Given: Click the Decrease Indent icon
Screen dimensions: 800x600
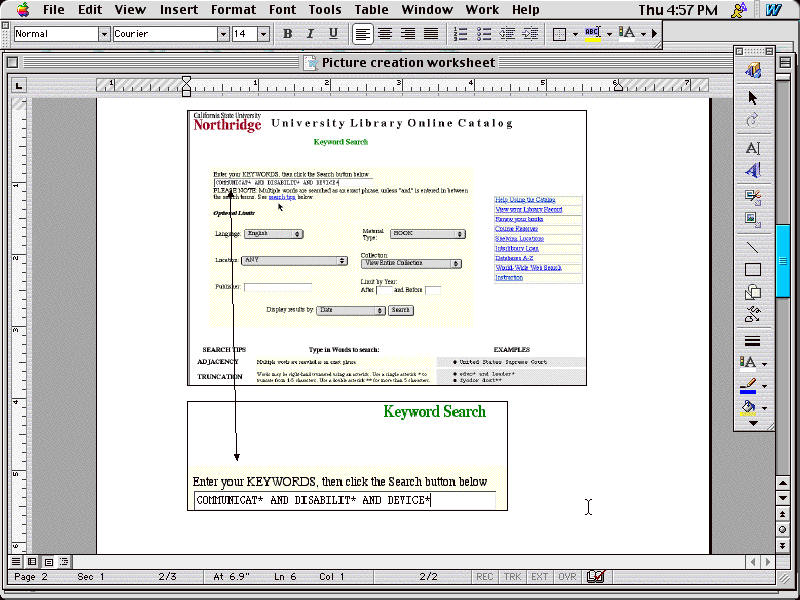Looking at the screenshot, I should [507, 34].
